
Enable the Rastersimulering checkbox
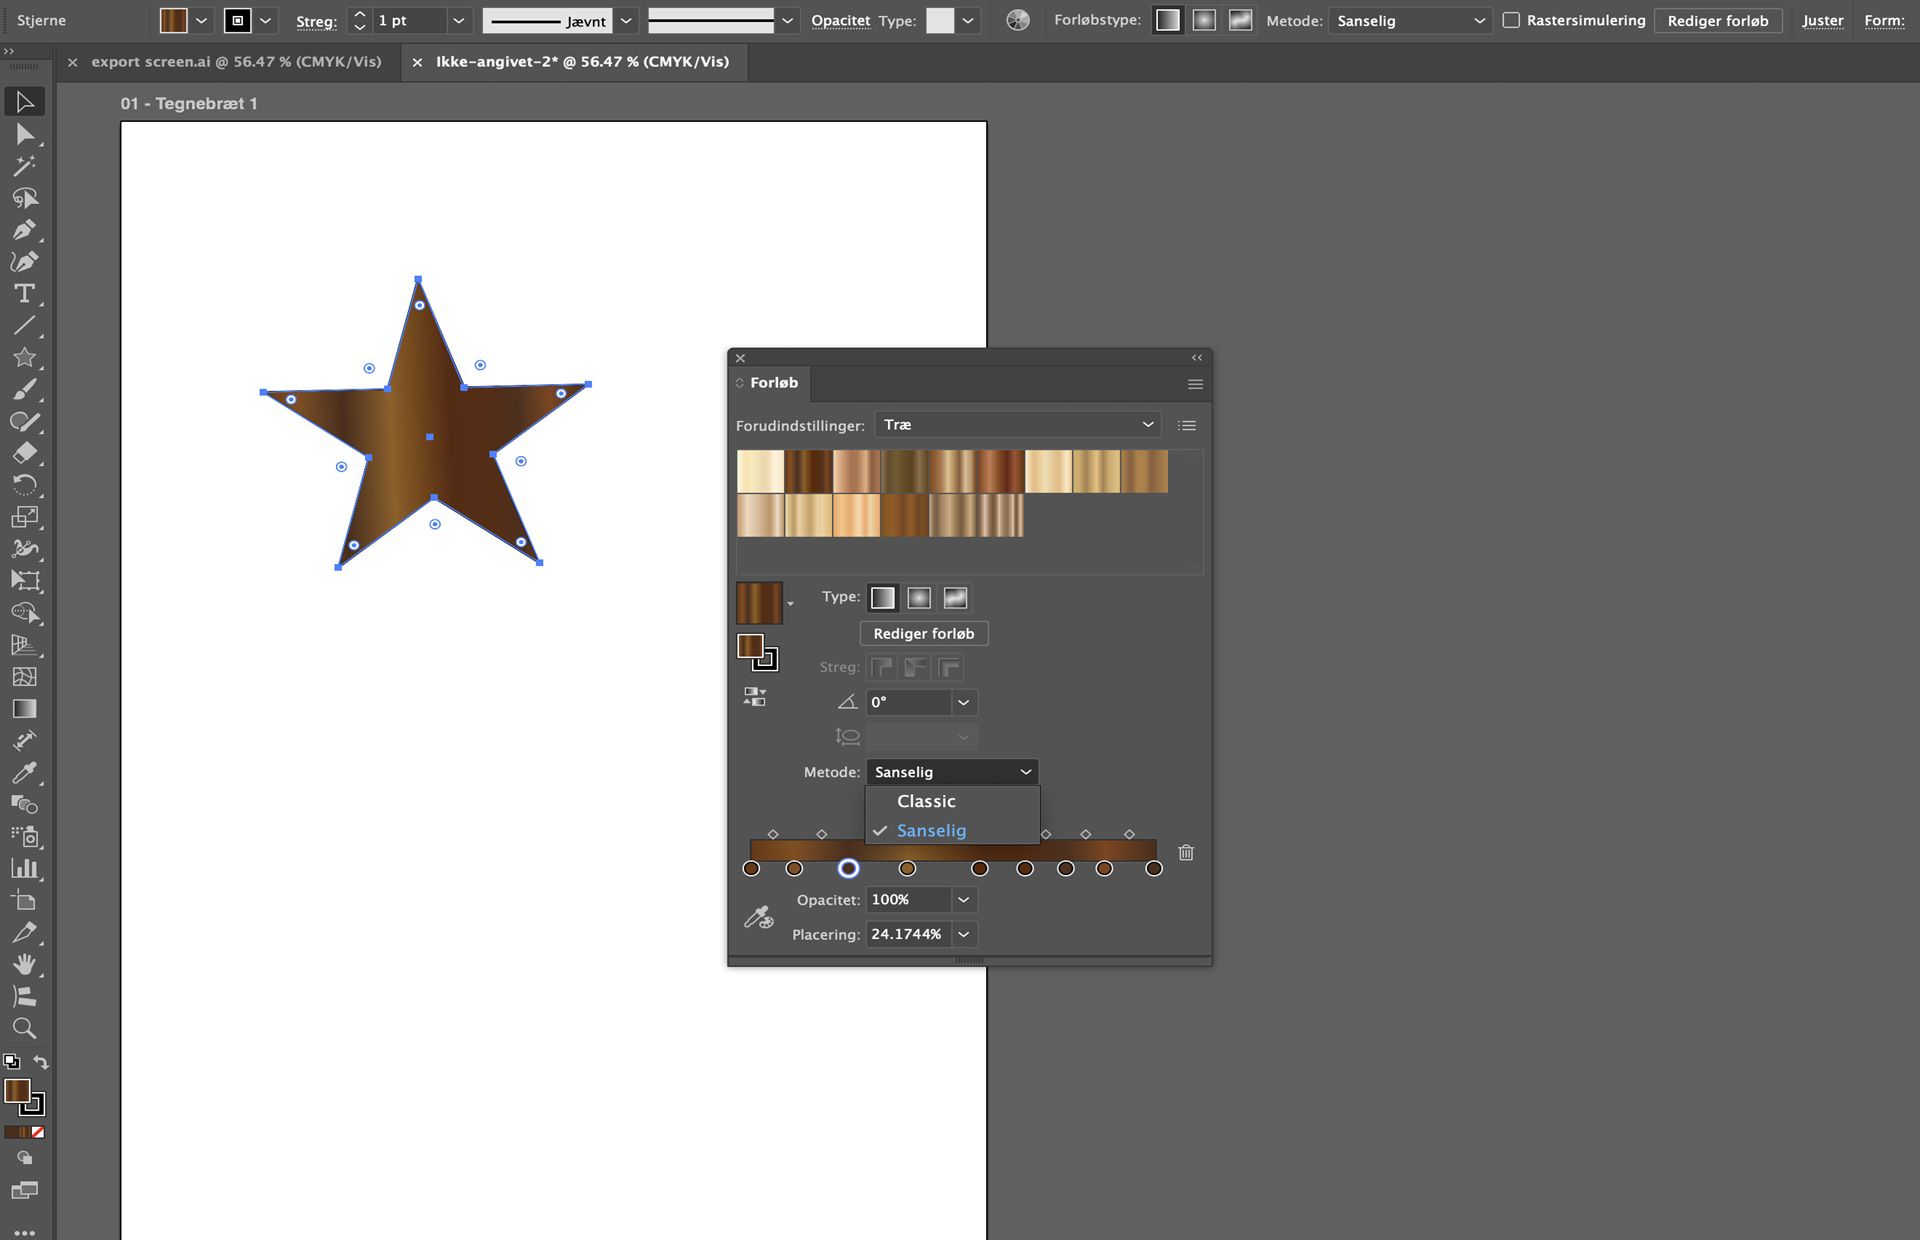click(x=1511, y=20)
